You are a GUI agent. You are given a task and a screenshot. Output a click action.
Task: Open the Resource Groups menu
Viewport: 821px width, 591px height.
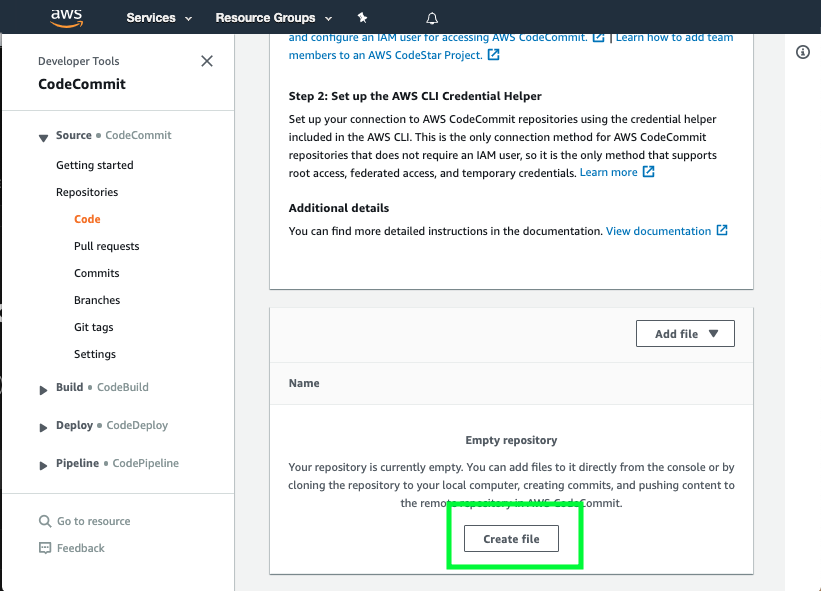(274, 18)
